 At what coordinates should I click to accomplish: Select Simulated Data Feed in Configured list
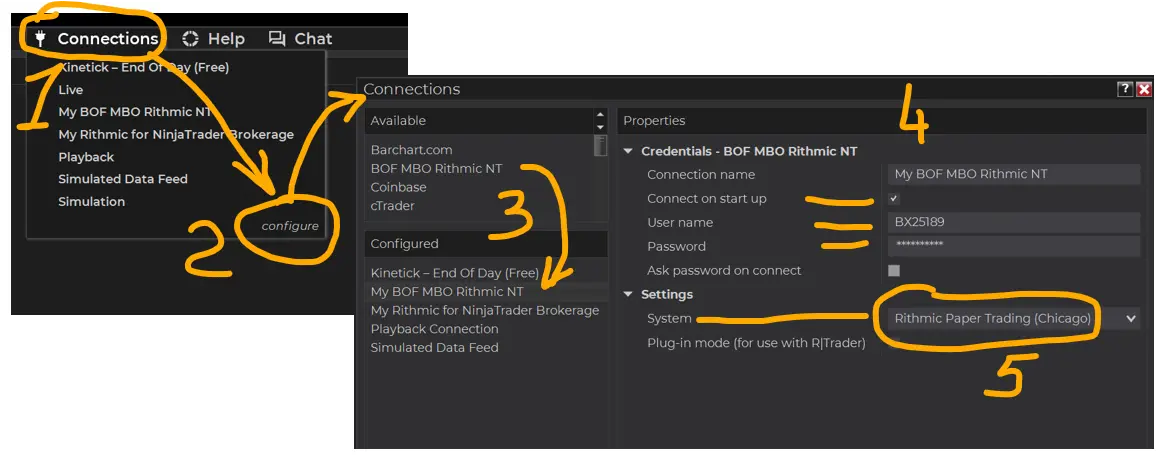pyautogui.click(x=435, y=347)
